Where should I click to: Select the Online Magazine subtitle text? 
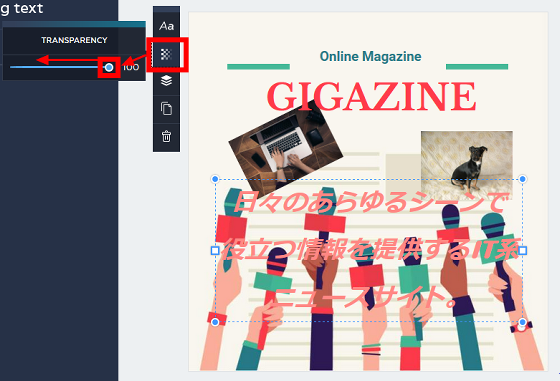(370, 56)
